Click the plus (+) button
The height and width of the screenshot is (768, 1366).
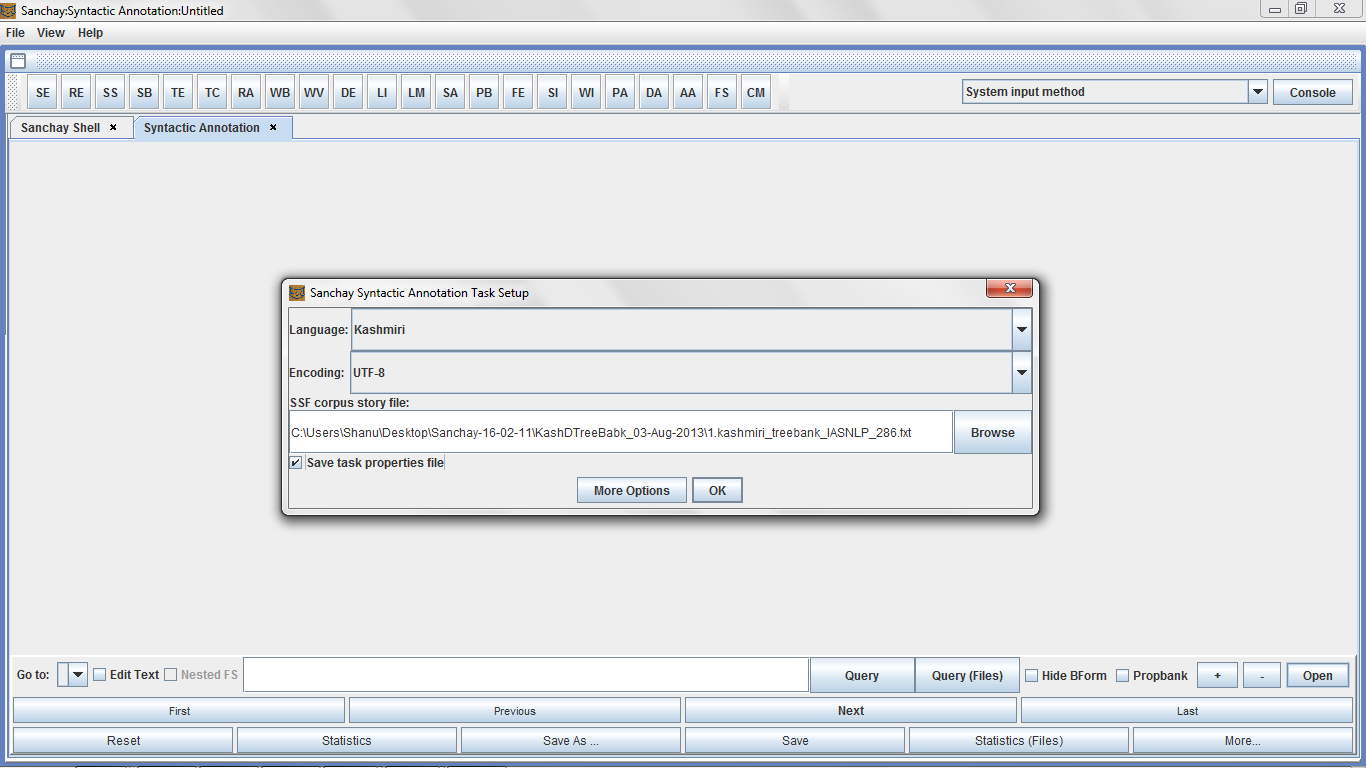point(1217,676)
